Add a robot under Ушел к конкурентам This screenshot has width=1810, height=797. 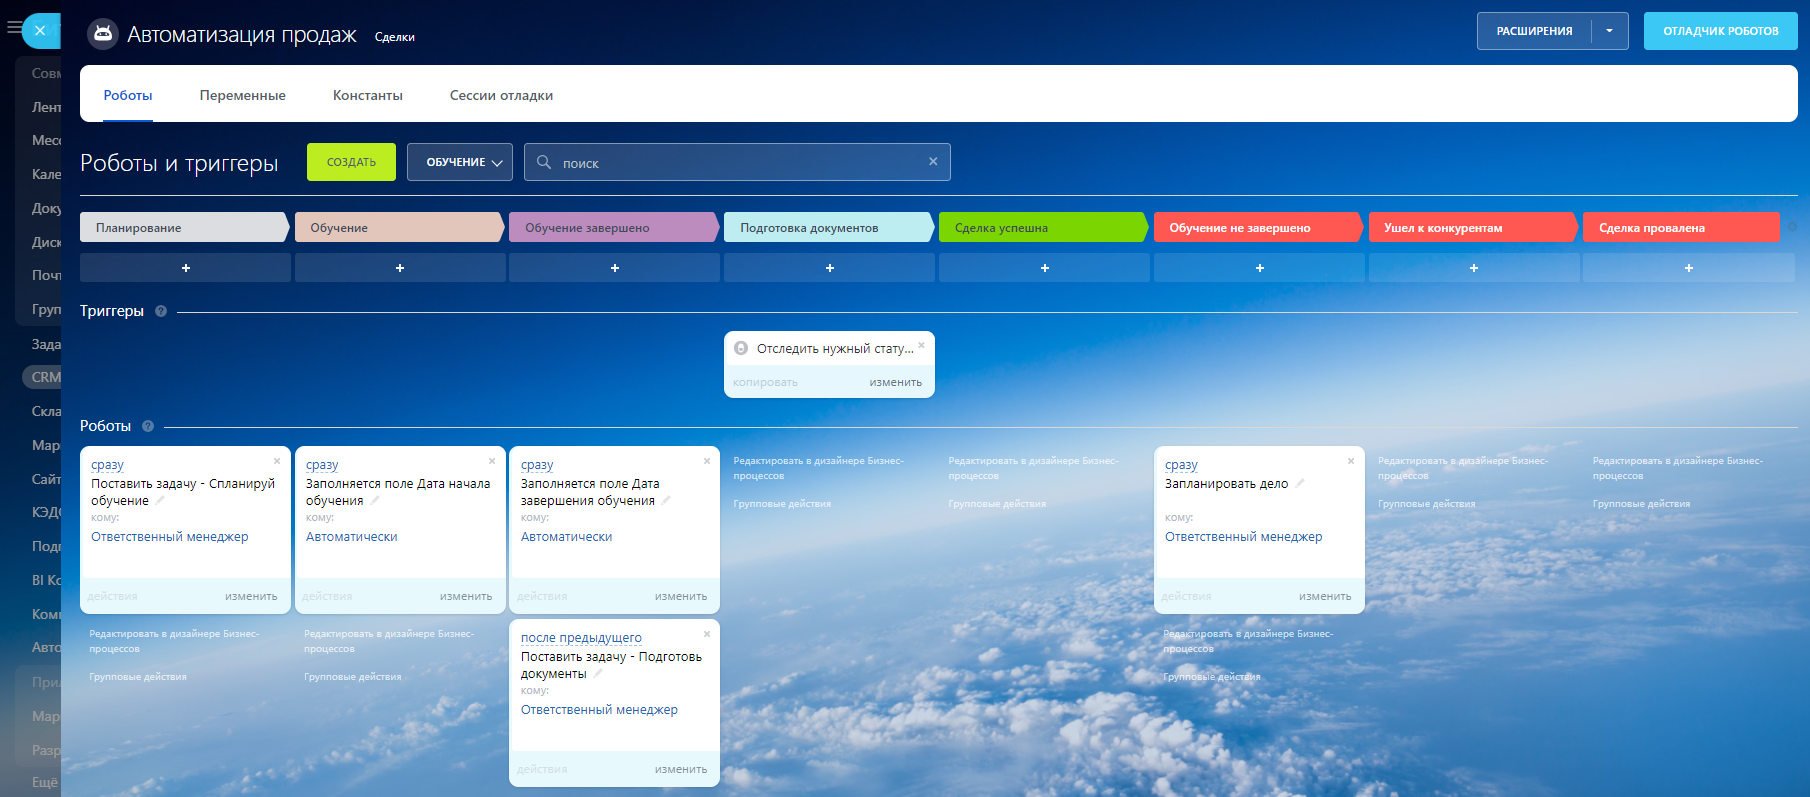point(1474,268)
